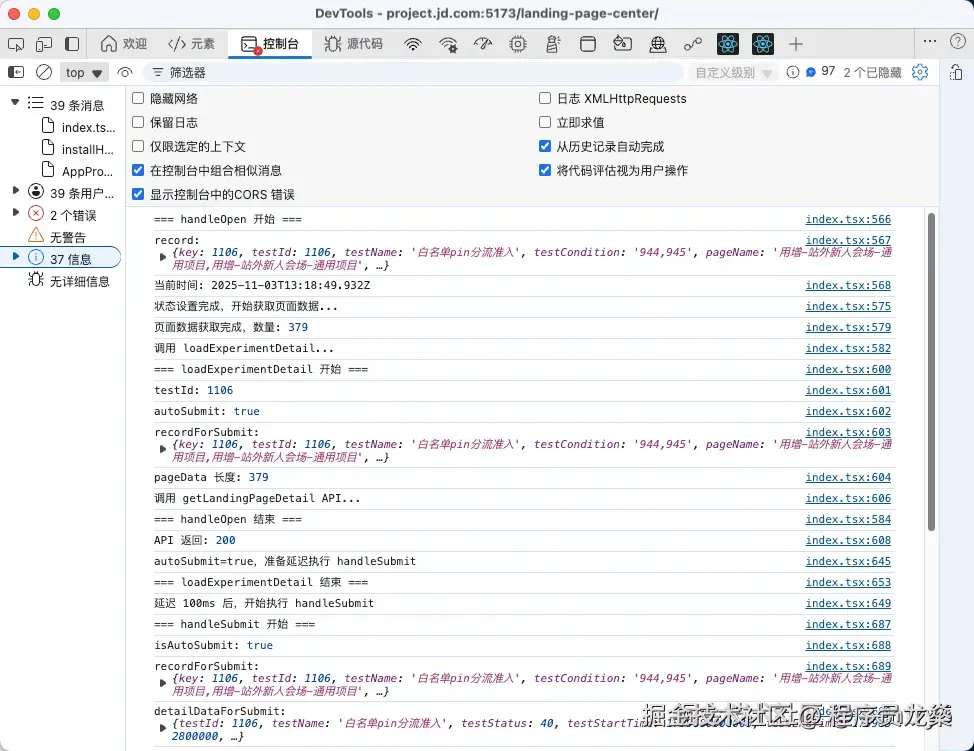
Task: Focus the 筛选器 filter field
Action: click(x=414, y=73)
